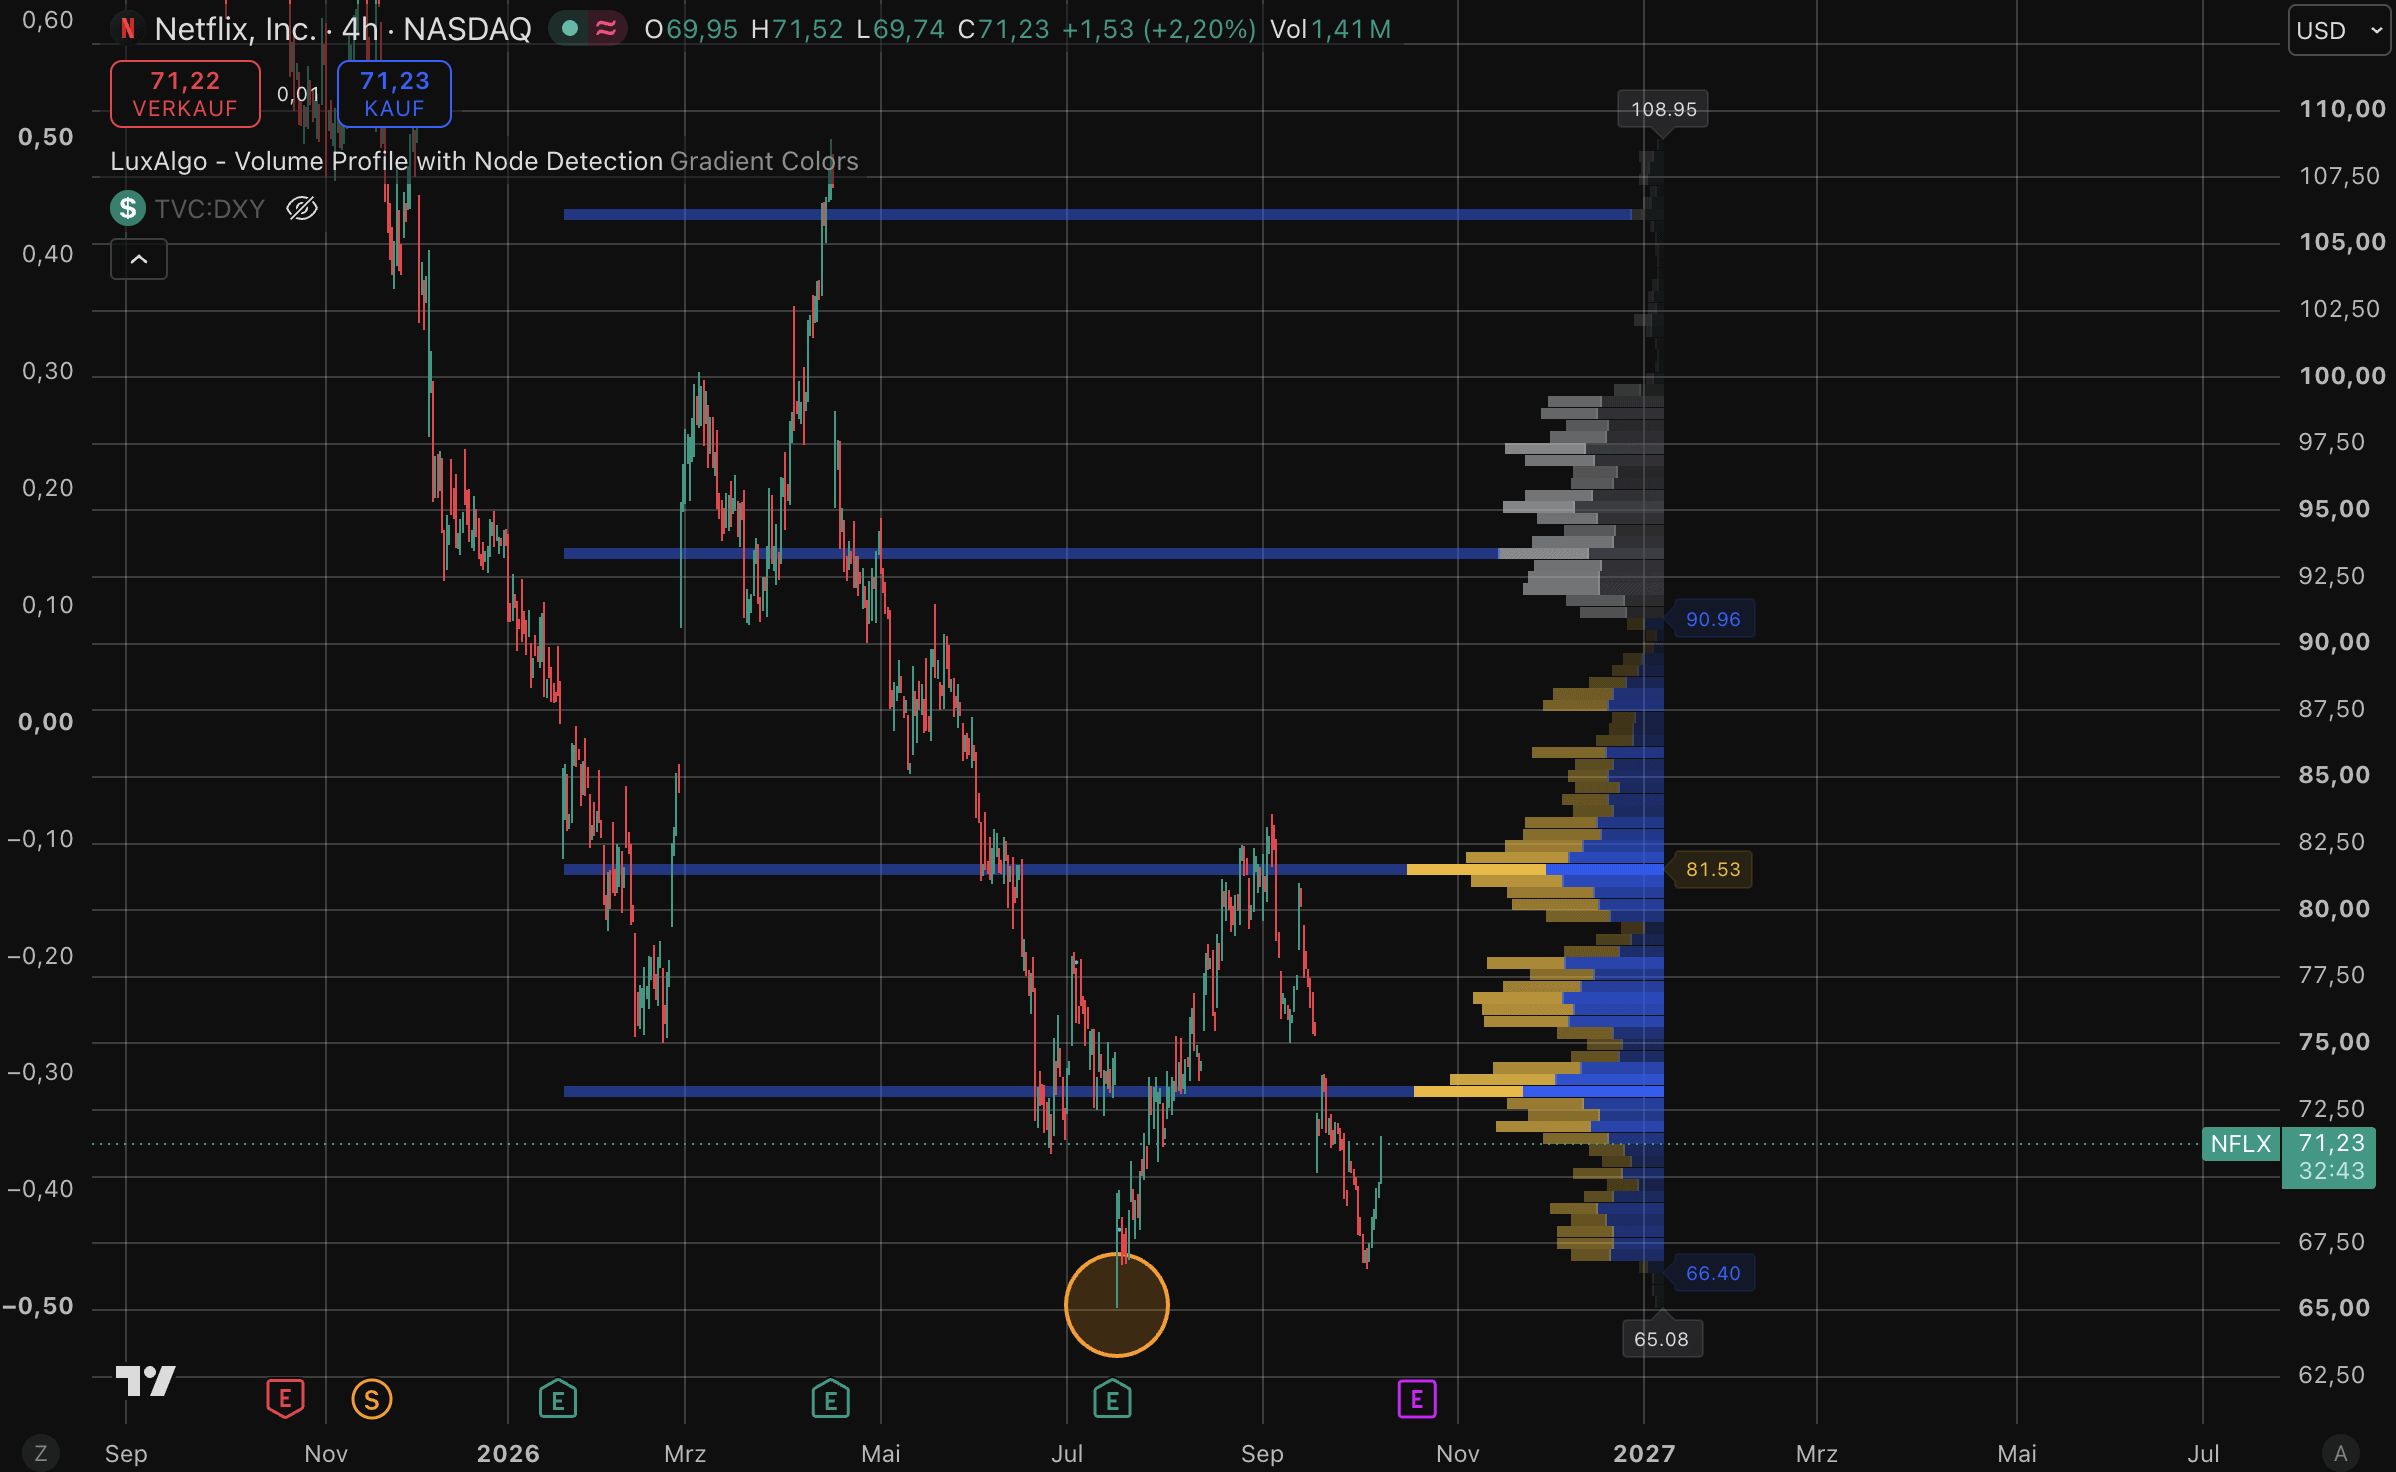Click the 71,23 current price tag on the axis
2396x1472 pixels.
tap(2330, 1157)
